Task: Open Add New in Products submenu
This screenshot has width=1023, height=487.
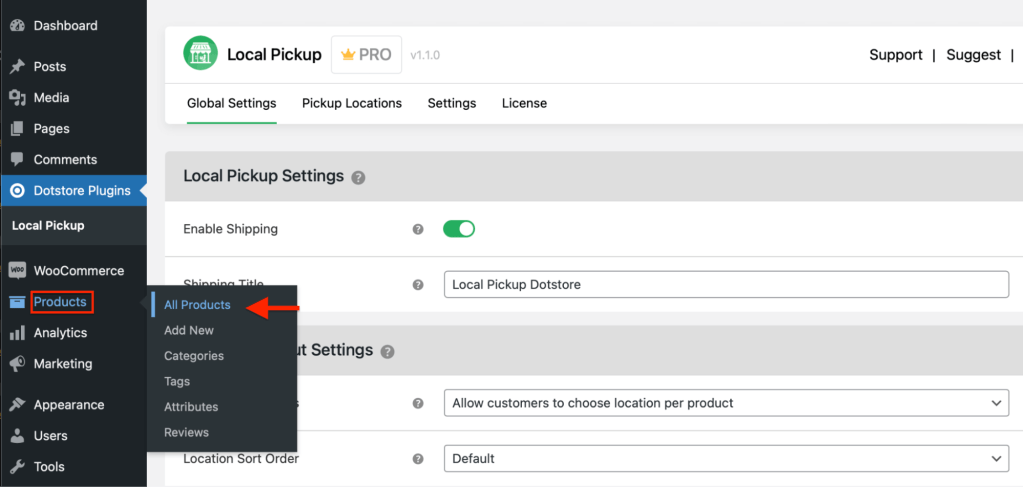Action: [x=189, y=330]
